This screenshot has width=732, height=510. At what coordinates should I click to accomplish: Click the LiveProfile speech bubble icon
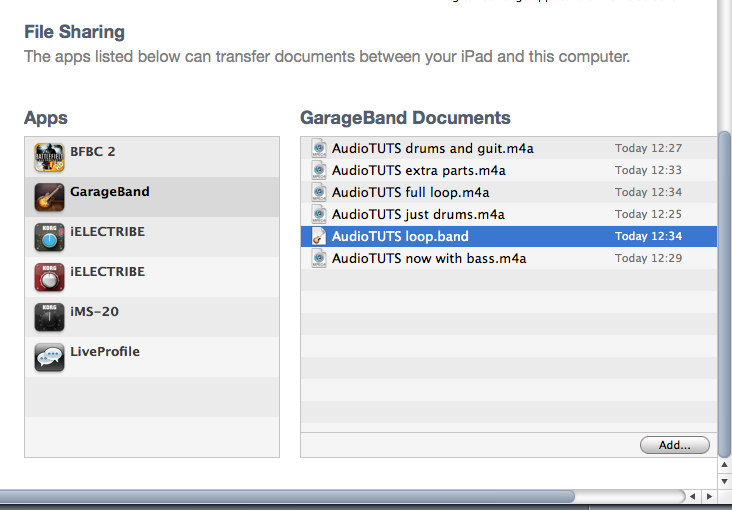49,357
